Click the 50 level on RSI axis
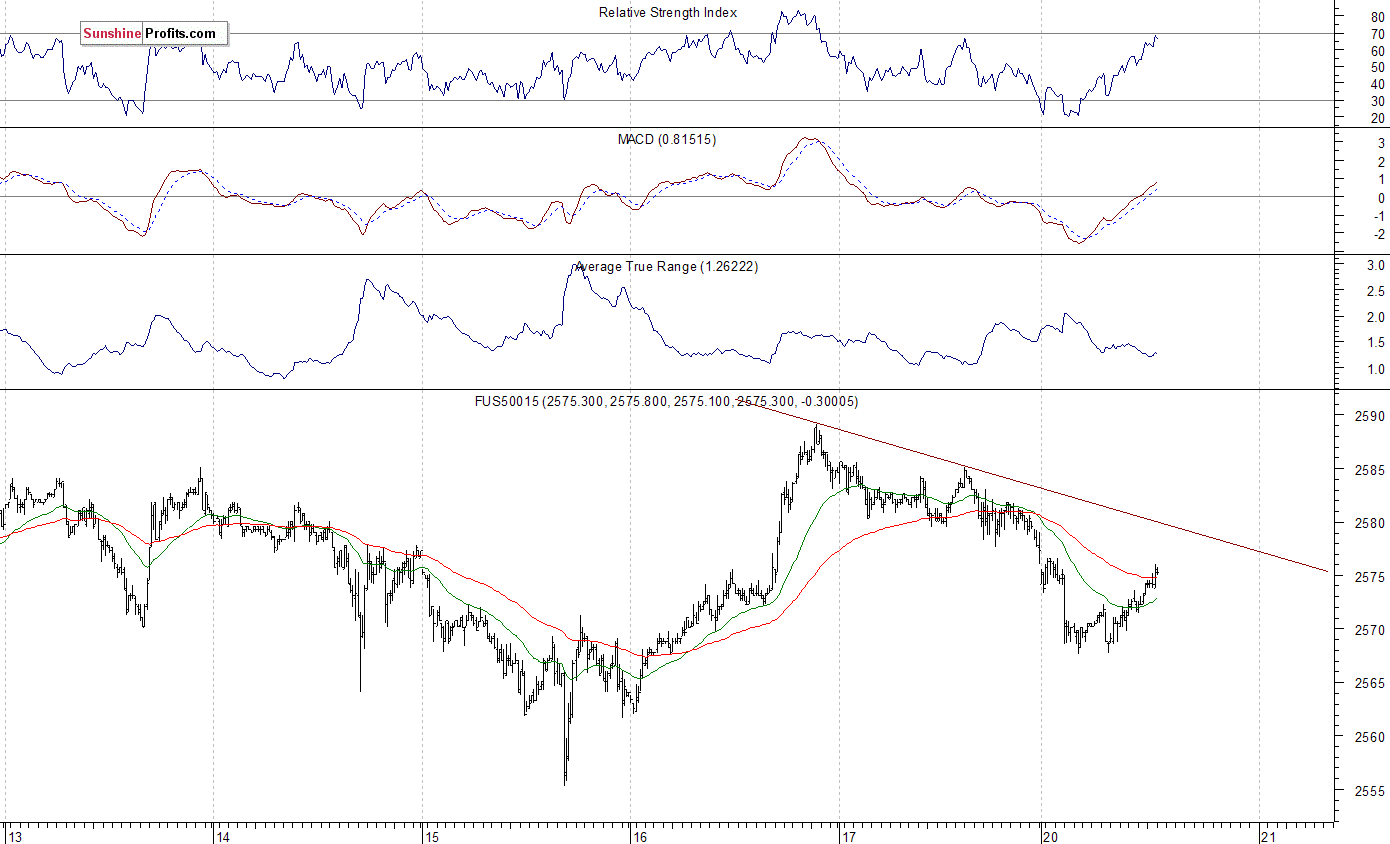Image resolution: width=1390 pixels, height=844 pixels. click(x=1377, y=68)
